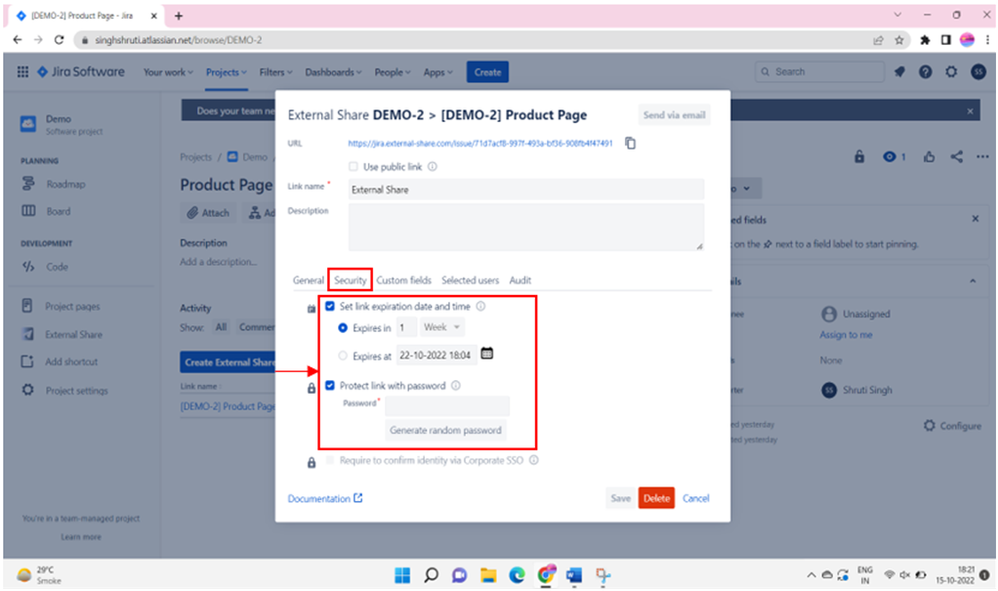
Task: Switch to the Custom fields tab
Action: (x=404, y=280)
